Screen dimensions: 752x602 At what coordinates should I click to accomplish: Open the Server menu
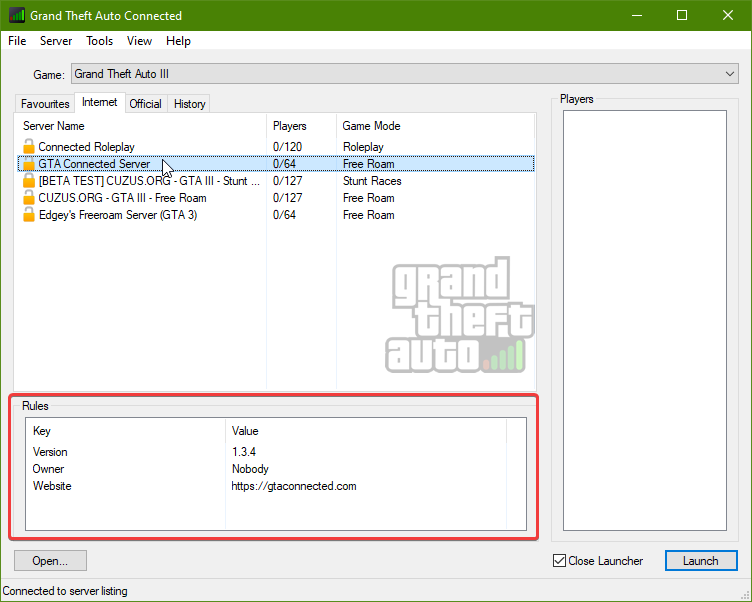pyautogui.click(x=56, y=41)
